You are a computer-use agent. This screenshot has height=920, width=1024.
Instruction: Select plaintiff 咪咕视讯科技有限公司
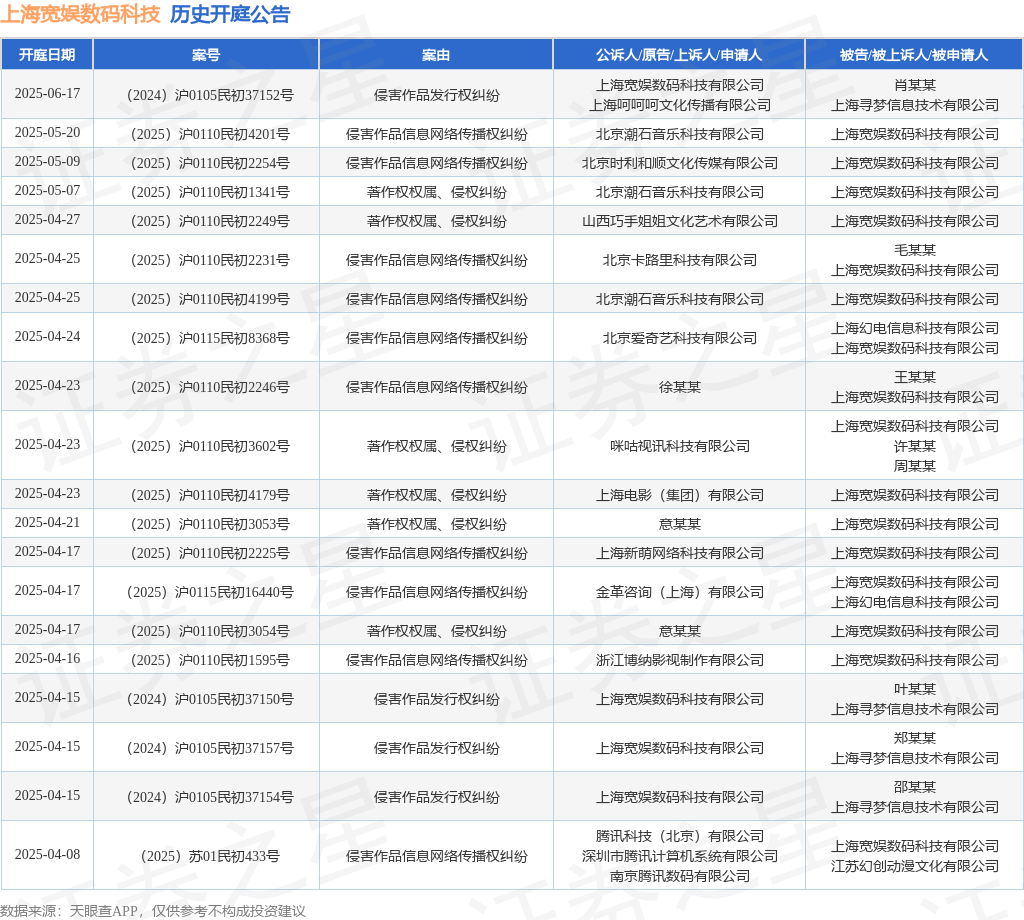(x=680, y=446)
